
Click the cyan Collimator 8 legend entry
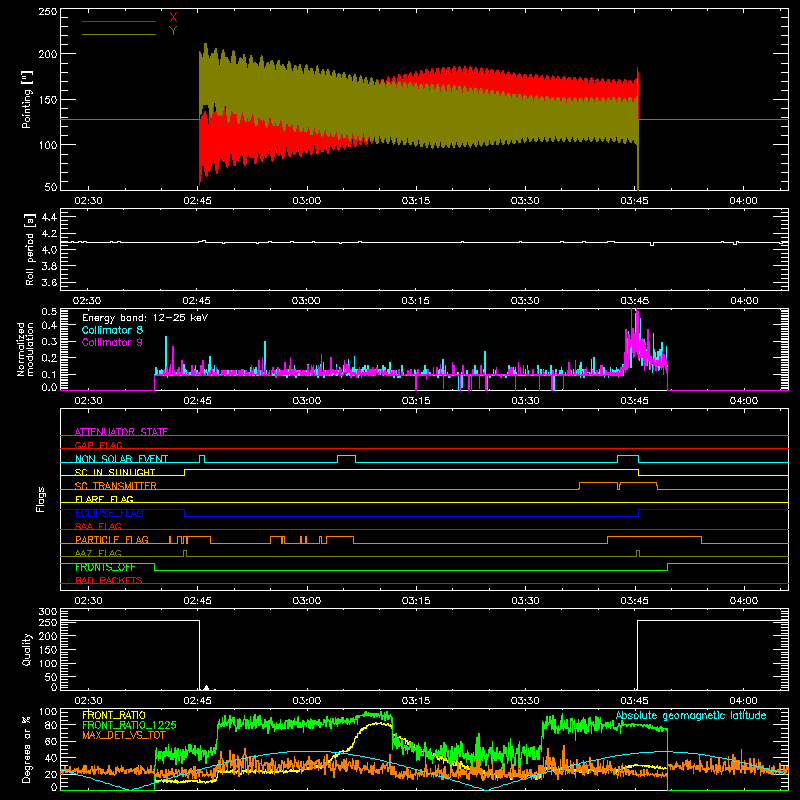tap(112, 330)
